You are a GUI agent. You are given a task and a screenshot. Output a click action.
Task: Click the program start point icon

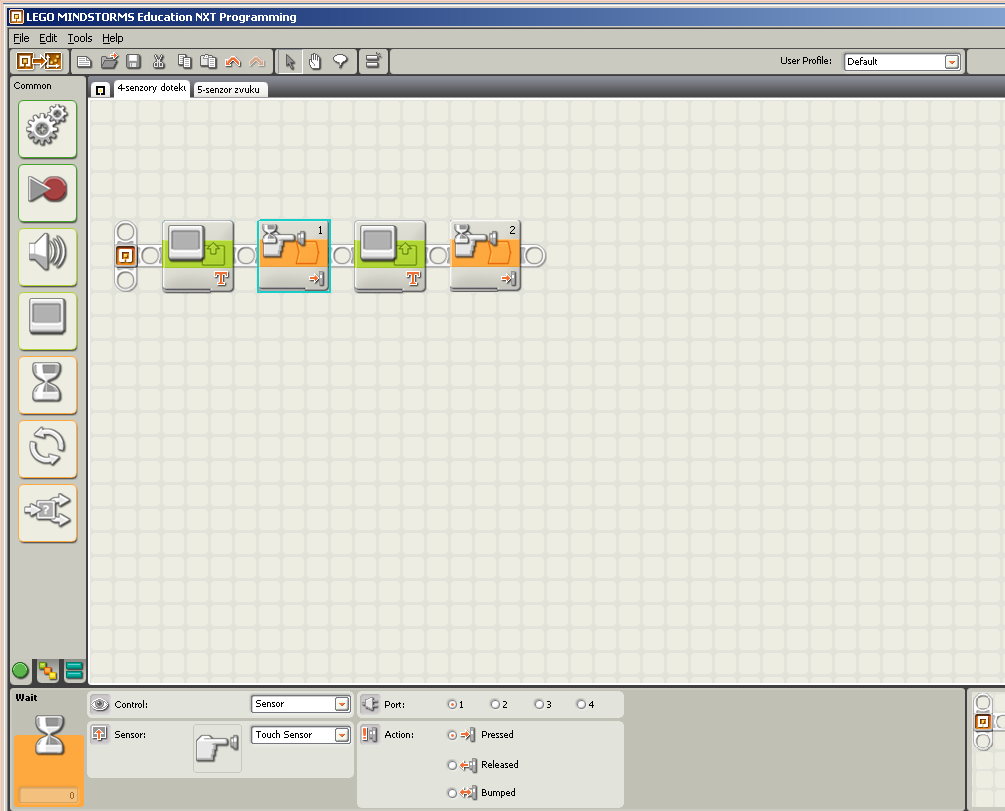tap(126, 256)
